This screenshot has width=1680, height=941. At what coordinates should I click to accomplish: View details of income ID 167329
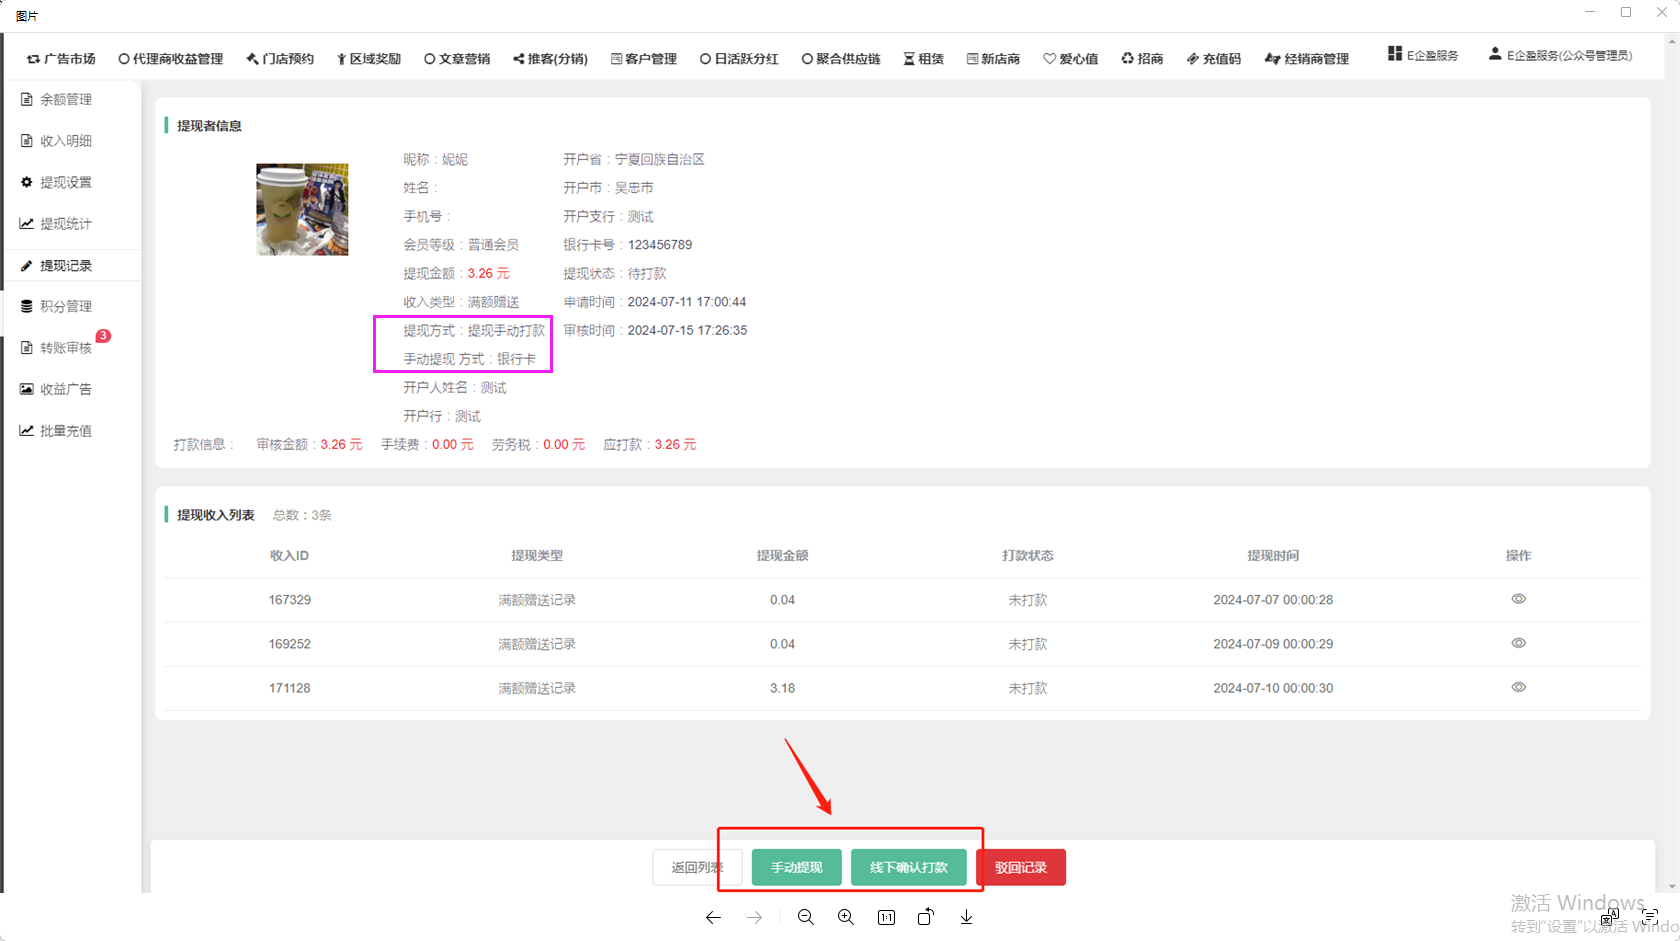tap(1518, 599)
